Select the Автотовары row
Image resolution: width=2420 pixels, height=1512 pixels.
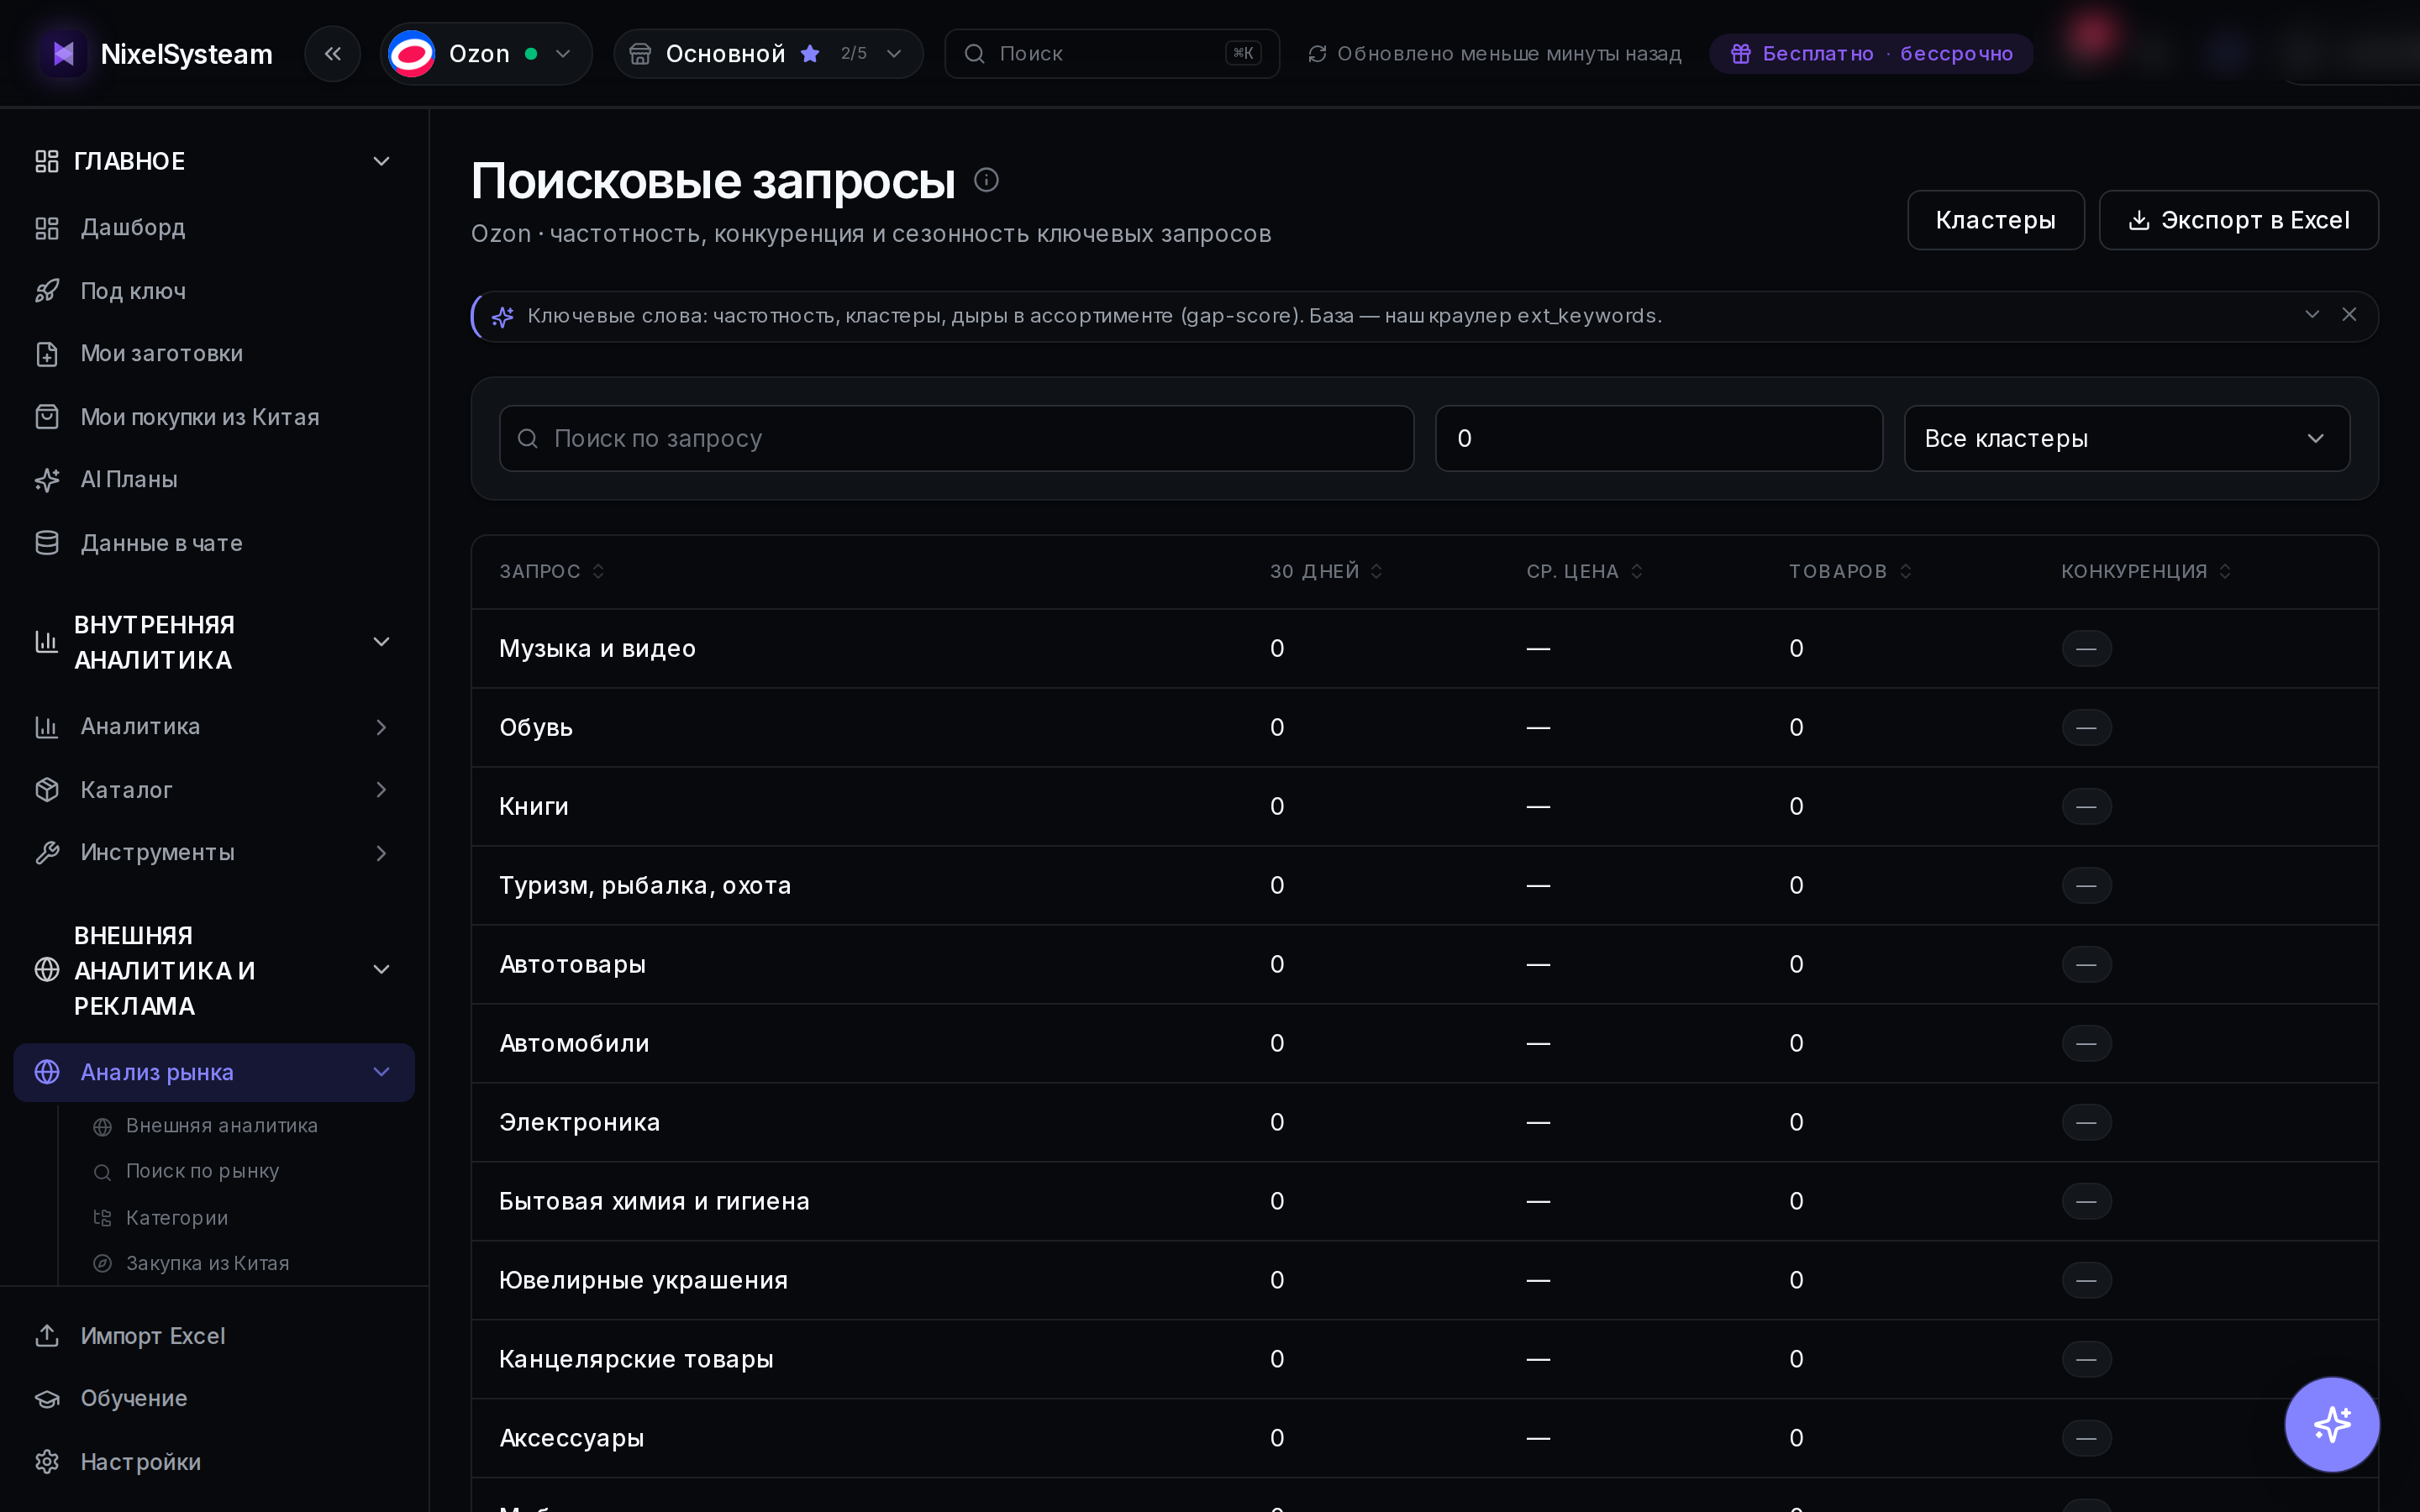point(1424,965)
